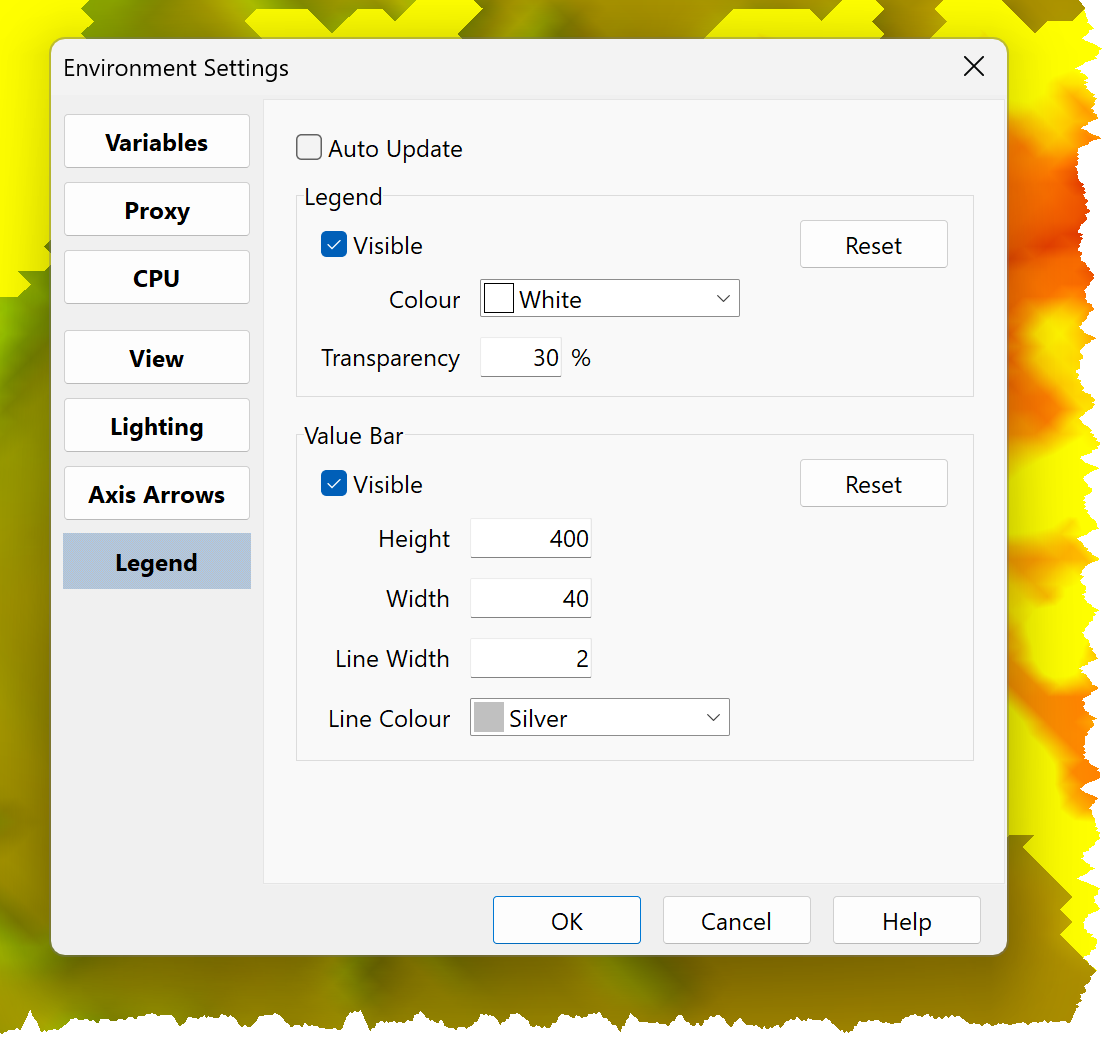Open the Variables settings tab

tap(157, 141)
